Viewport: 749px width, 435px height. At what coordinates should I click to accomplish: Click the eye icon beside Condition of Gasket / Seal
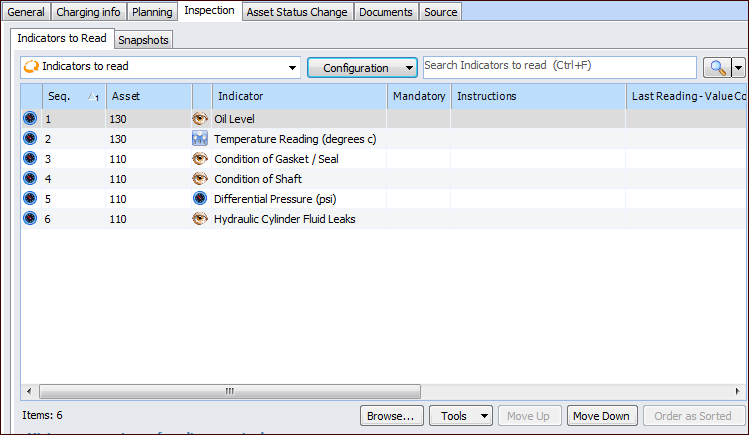pos(200,159)
